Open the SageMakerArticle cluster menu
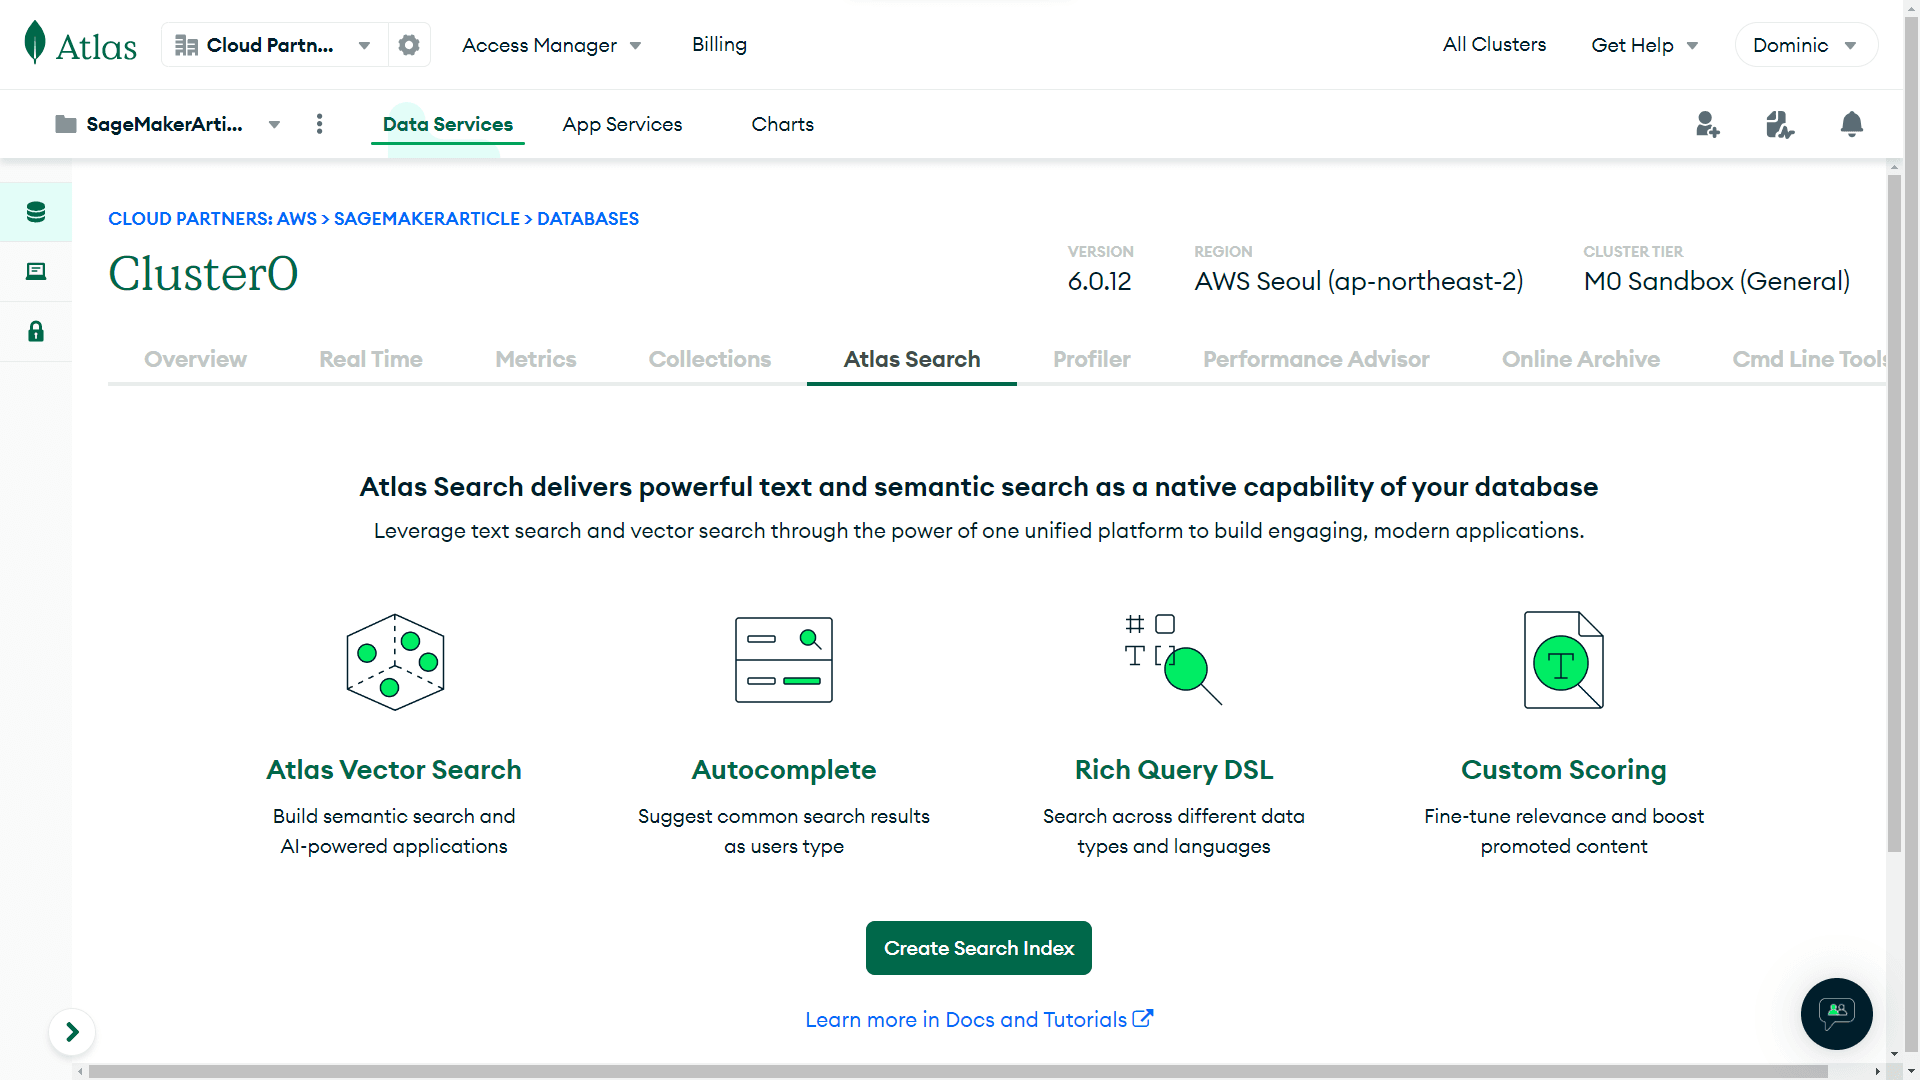 (x=272, y=124)
